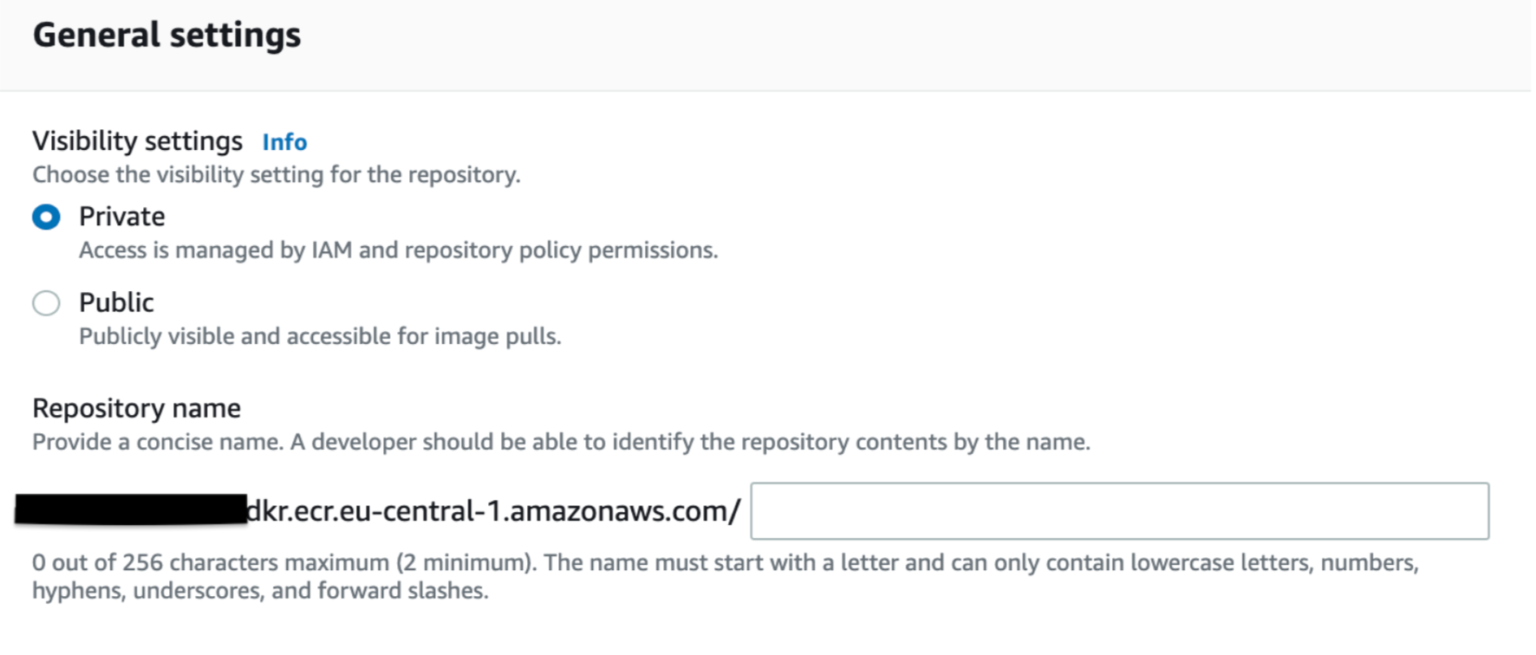1536x655 pixels.
Task: Click Info next to Visibility settings
Action: 284,142
